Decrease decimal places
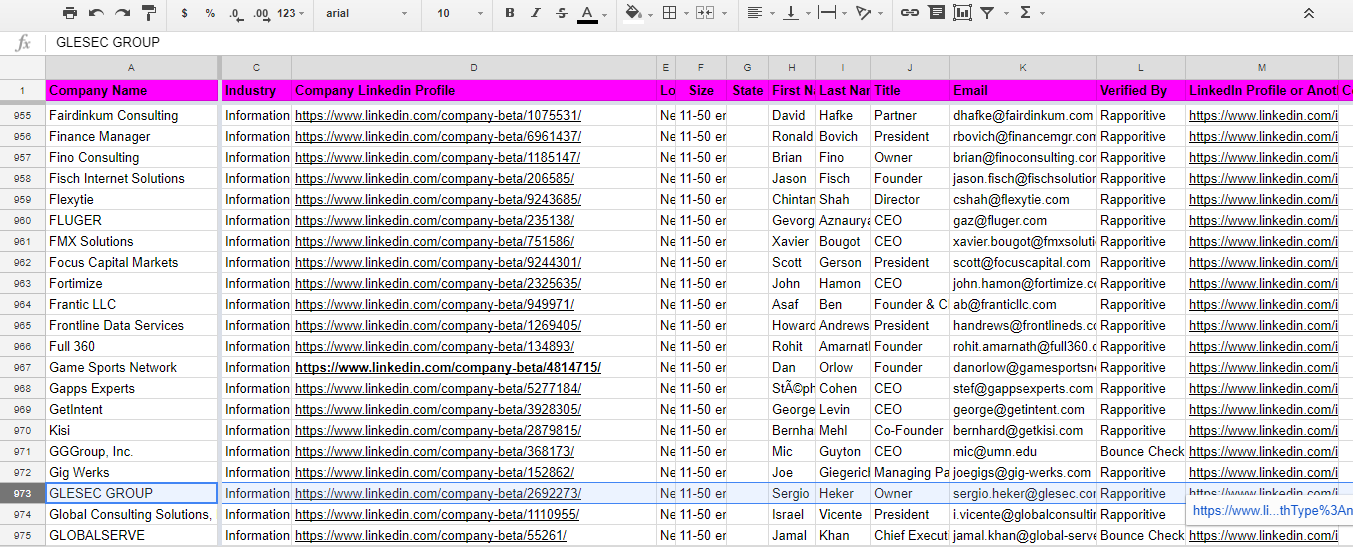Screen dimensions: 1353x547 (235, 13)
